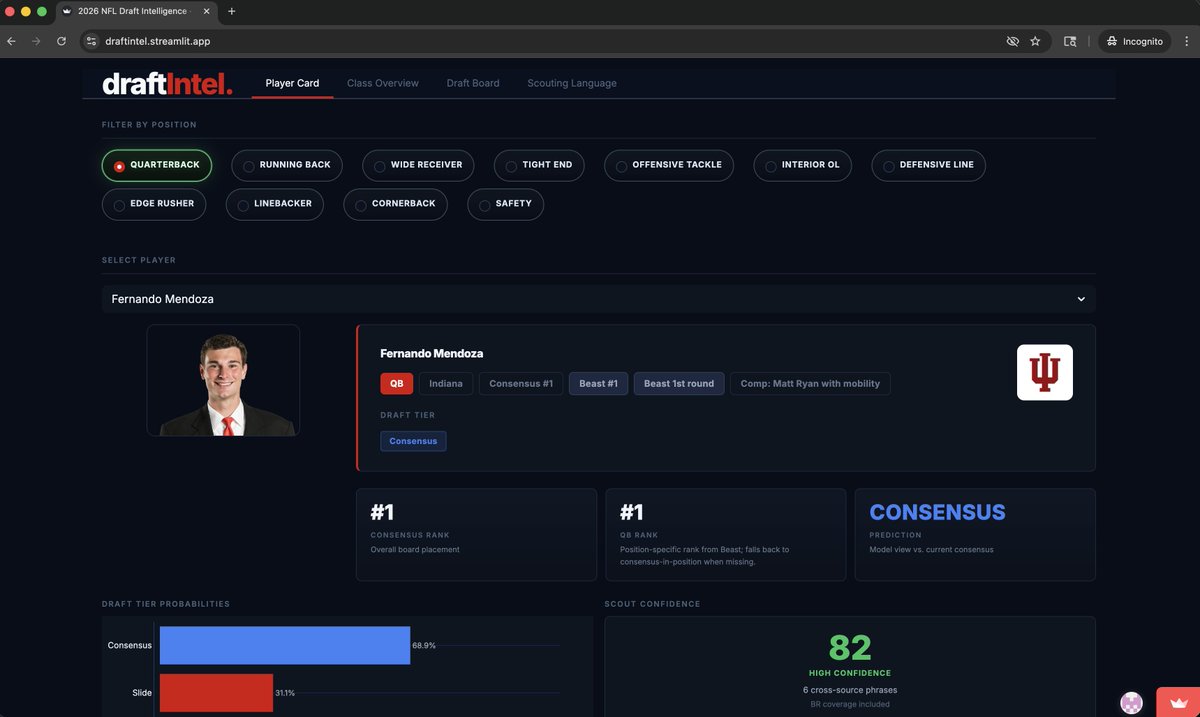
Task: Select the Interior OL position filter
Action: (x=802, y=165)
